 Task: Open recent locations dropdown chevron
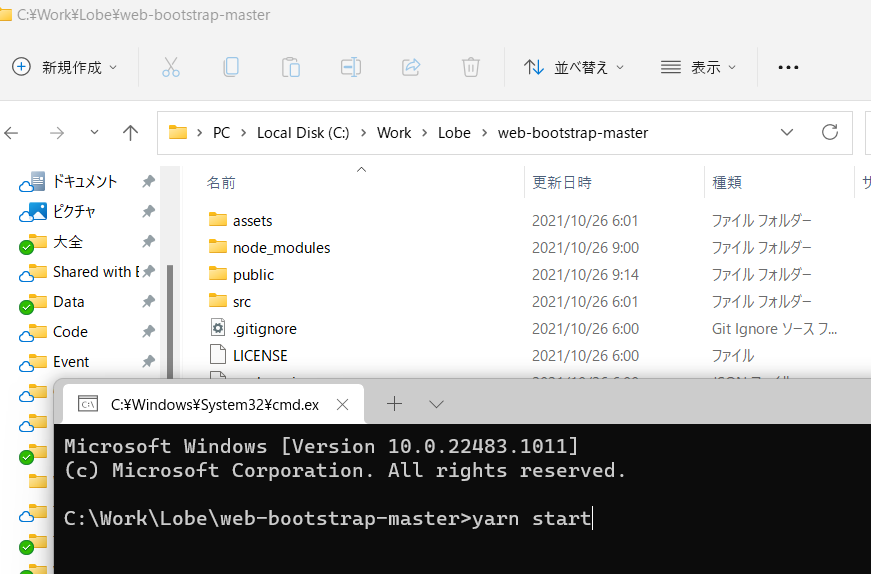94,132
